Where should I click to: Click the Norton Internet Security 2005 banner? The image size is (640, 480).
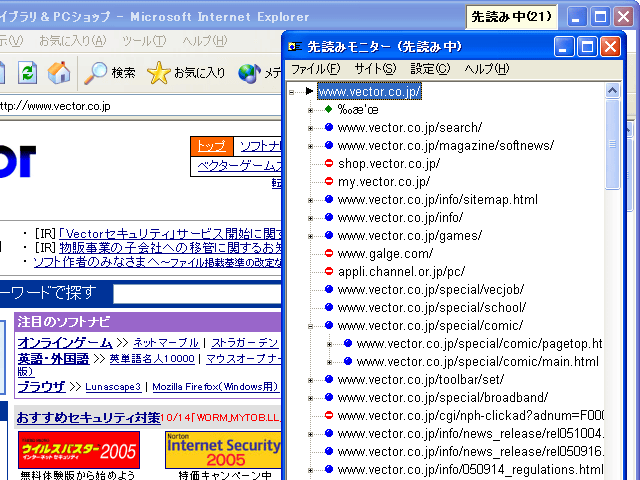click(223, 450)
